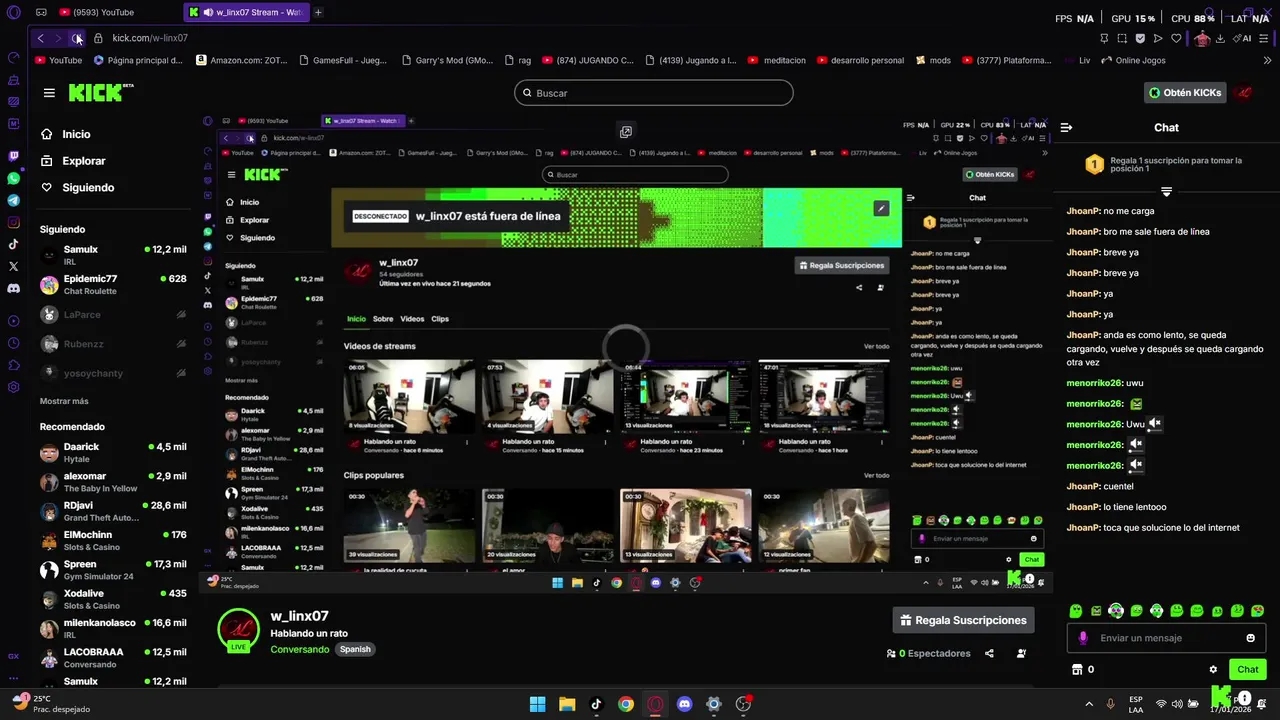Open recommended channel Spreen

click(113, 570)
